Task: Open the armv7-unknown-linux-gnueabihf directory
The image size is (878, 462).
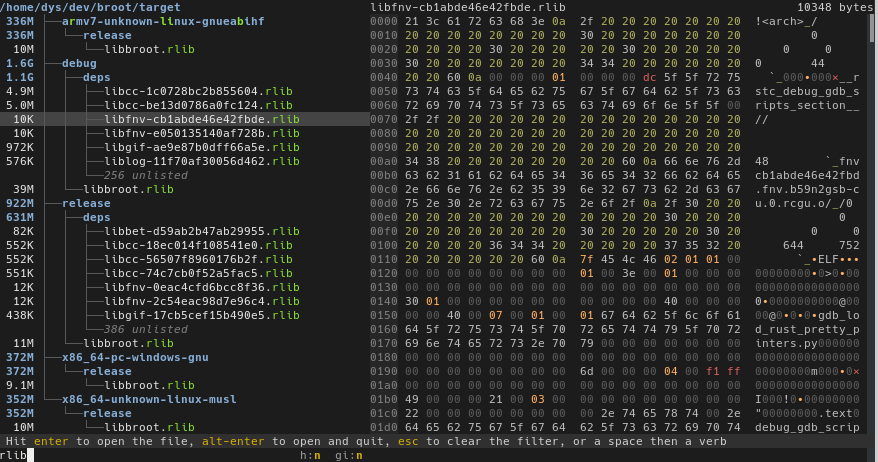Action: point(163,21)
